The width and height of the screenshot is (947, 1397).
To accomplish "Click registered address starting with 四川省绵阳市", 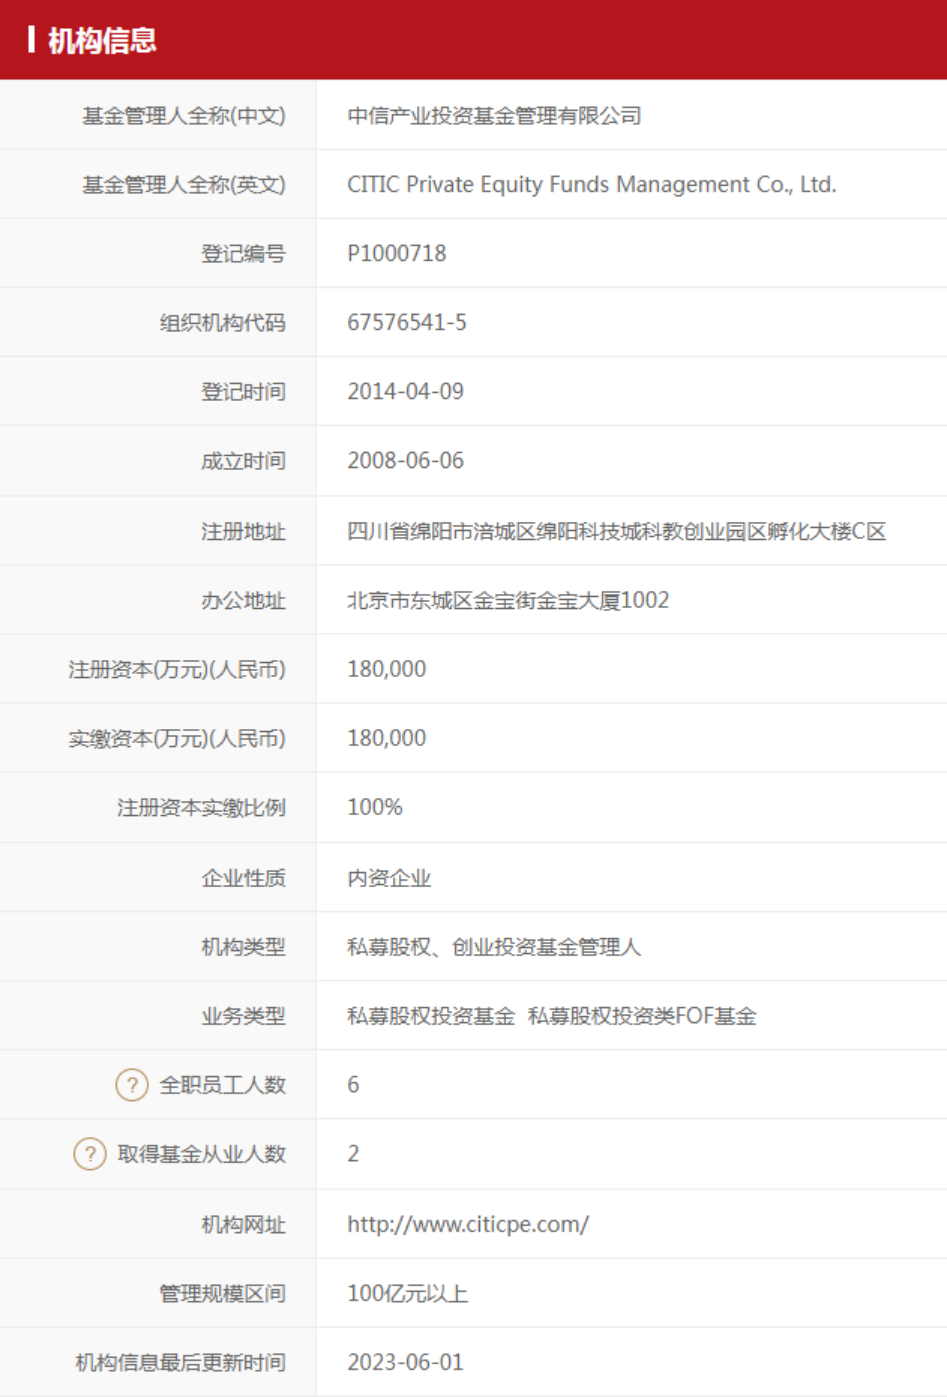I will [616, 532].
